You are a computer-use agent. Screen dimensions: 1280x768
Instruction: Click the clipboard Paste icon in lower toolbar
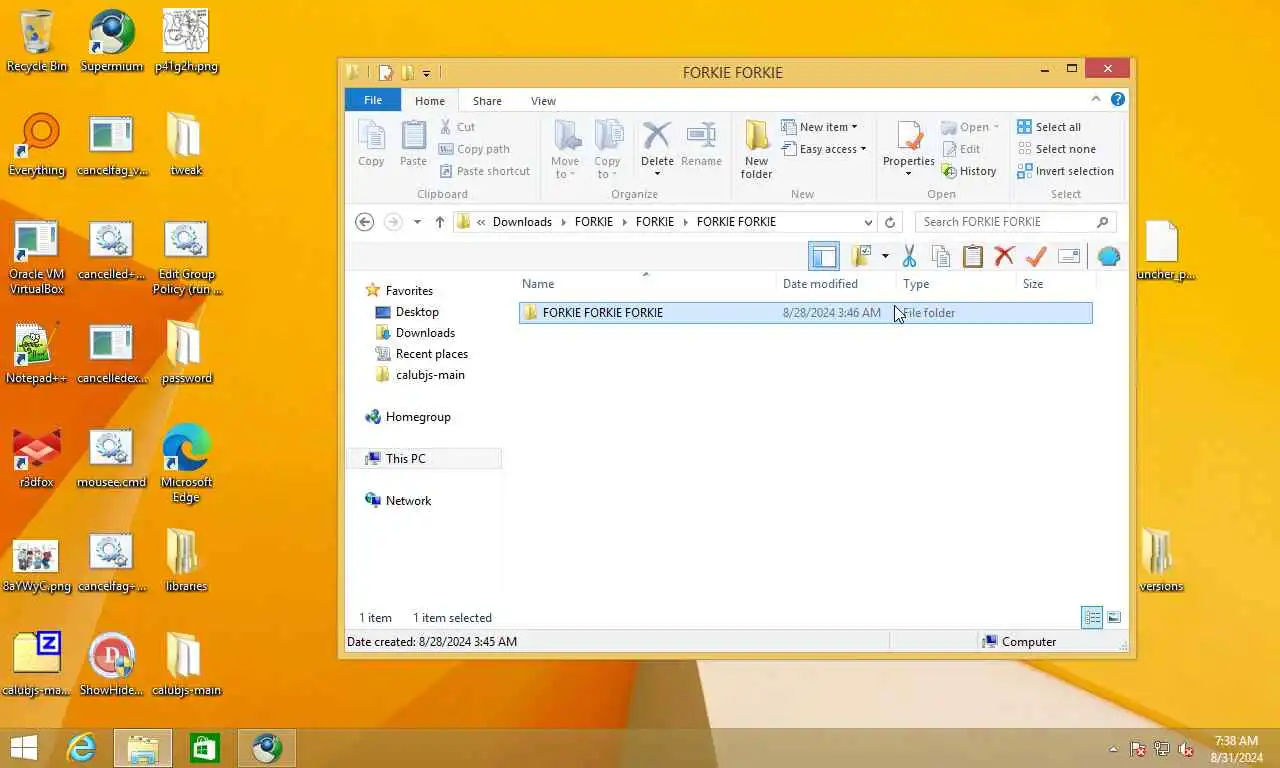973,256
